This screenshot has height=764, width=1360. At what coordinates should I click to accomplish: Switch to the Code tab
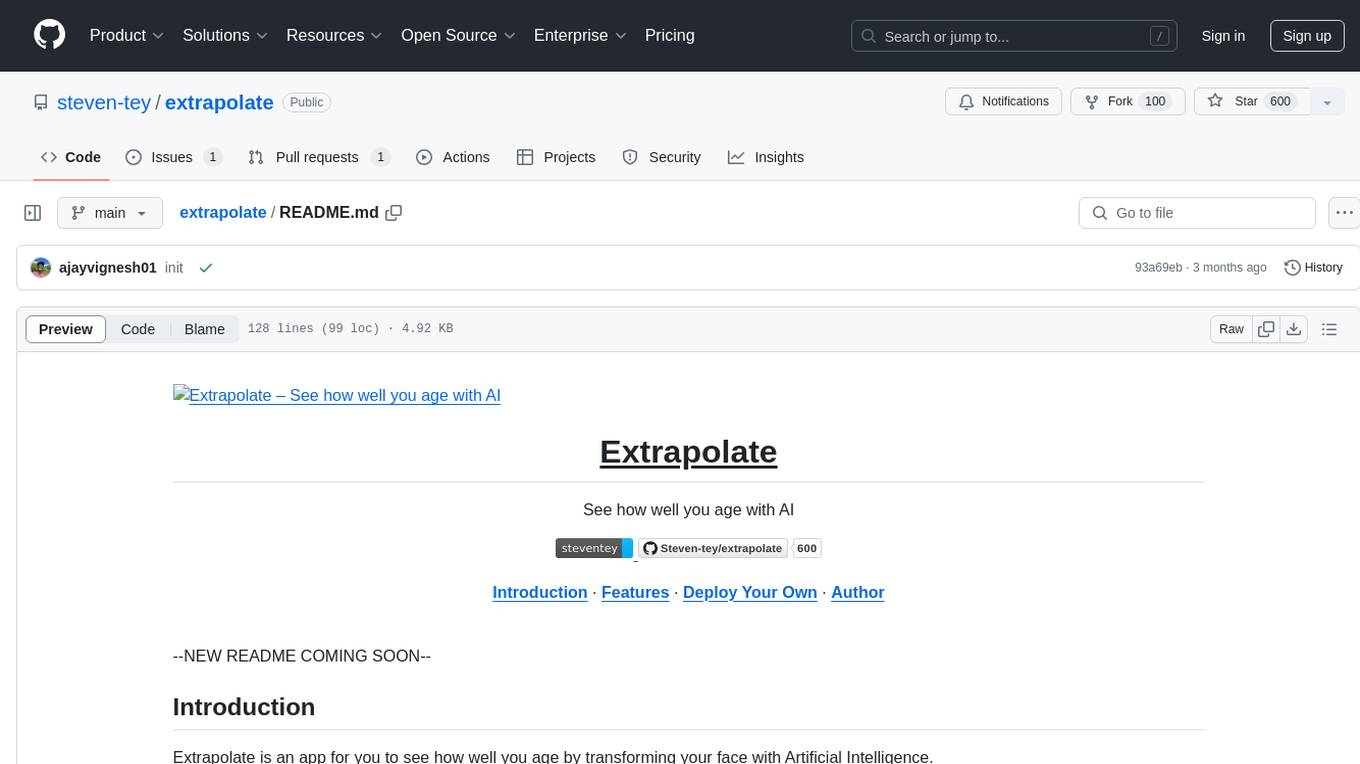71,157
